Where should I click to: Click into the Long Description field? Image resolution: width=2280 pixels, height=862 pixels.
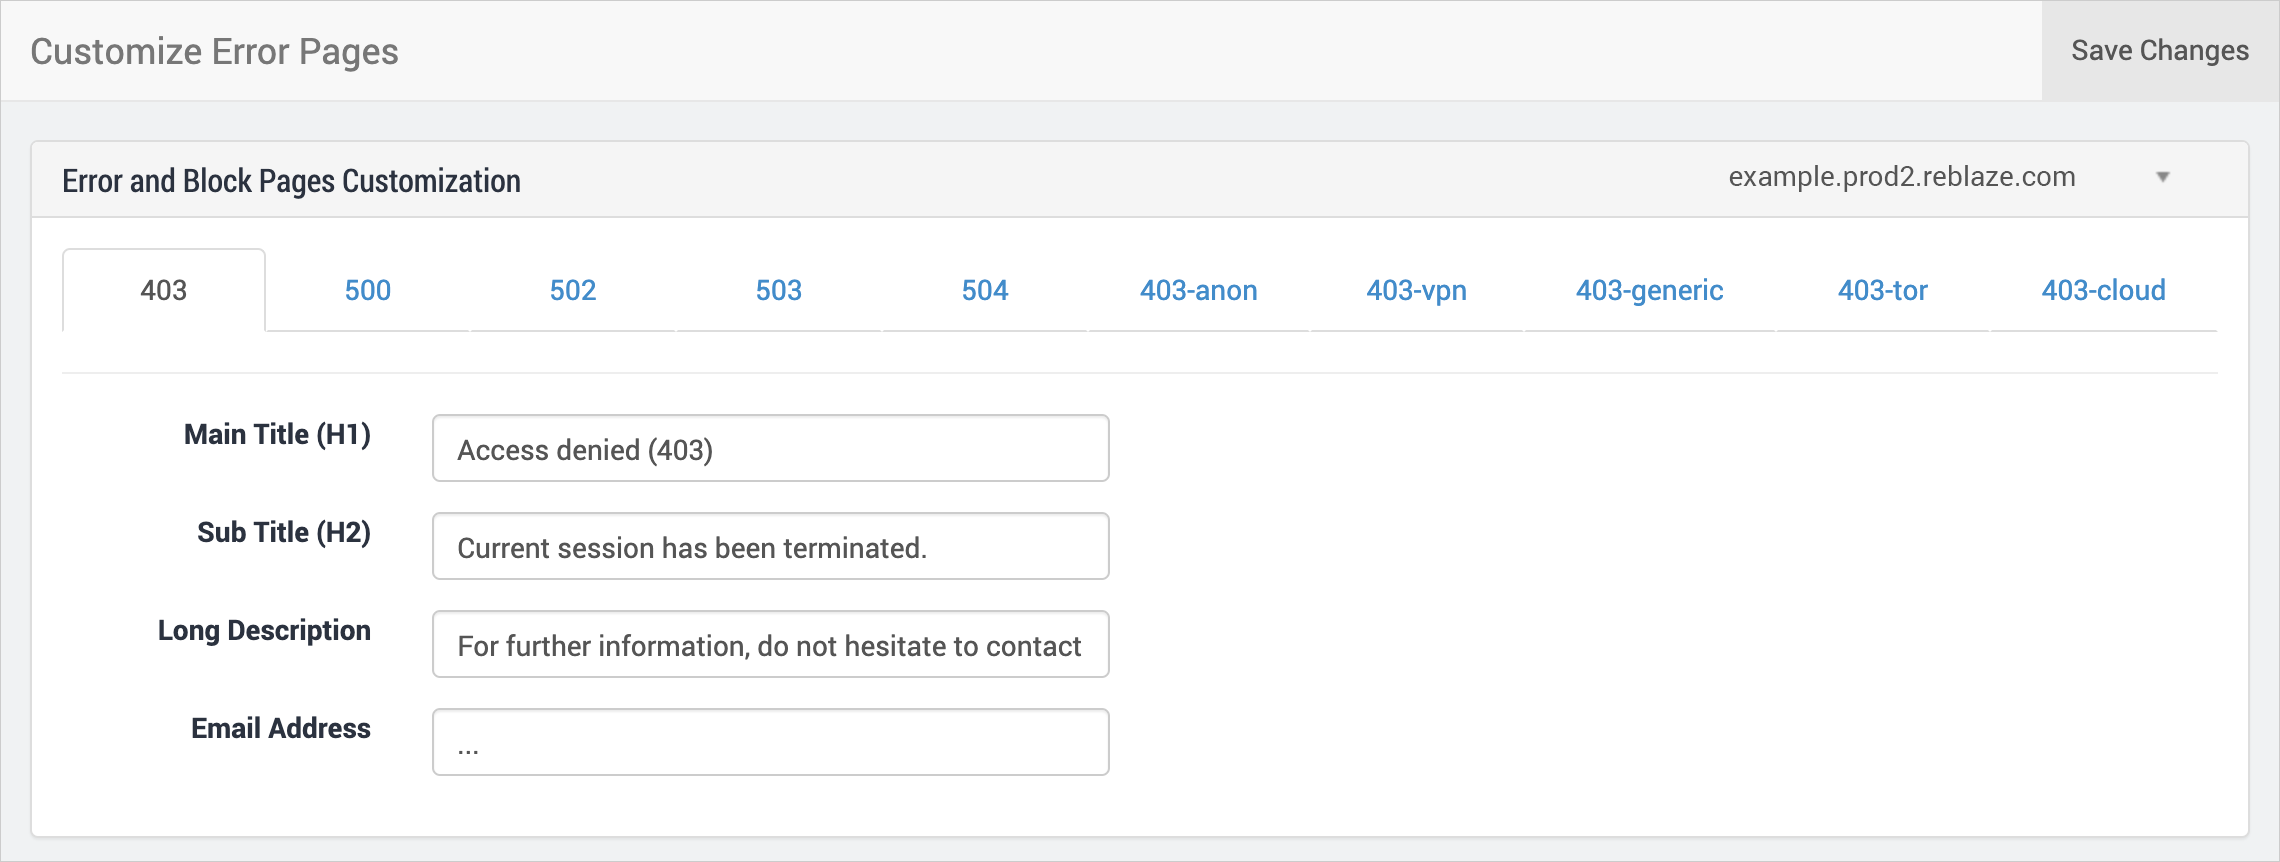tap(770, 645)
